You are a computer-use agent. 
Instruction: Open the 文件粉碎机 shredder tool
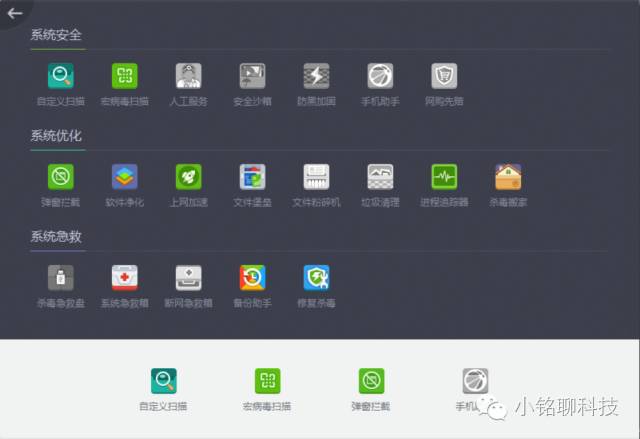point(316,177)
